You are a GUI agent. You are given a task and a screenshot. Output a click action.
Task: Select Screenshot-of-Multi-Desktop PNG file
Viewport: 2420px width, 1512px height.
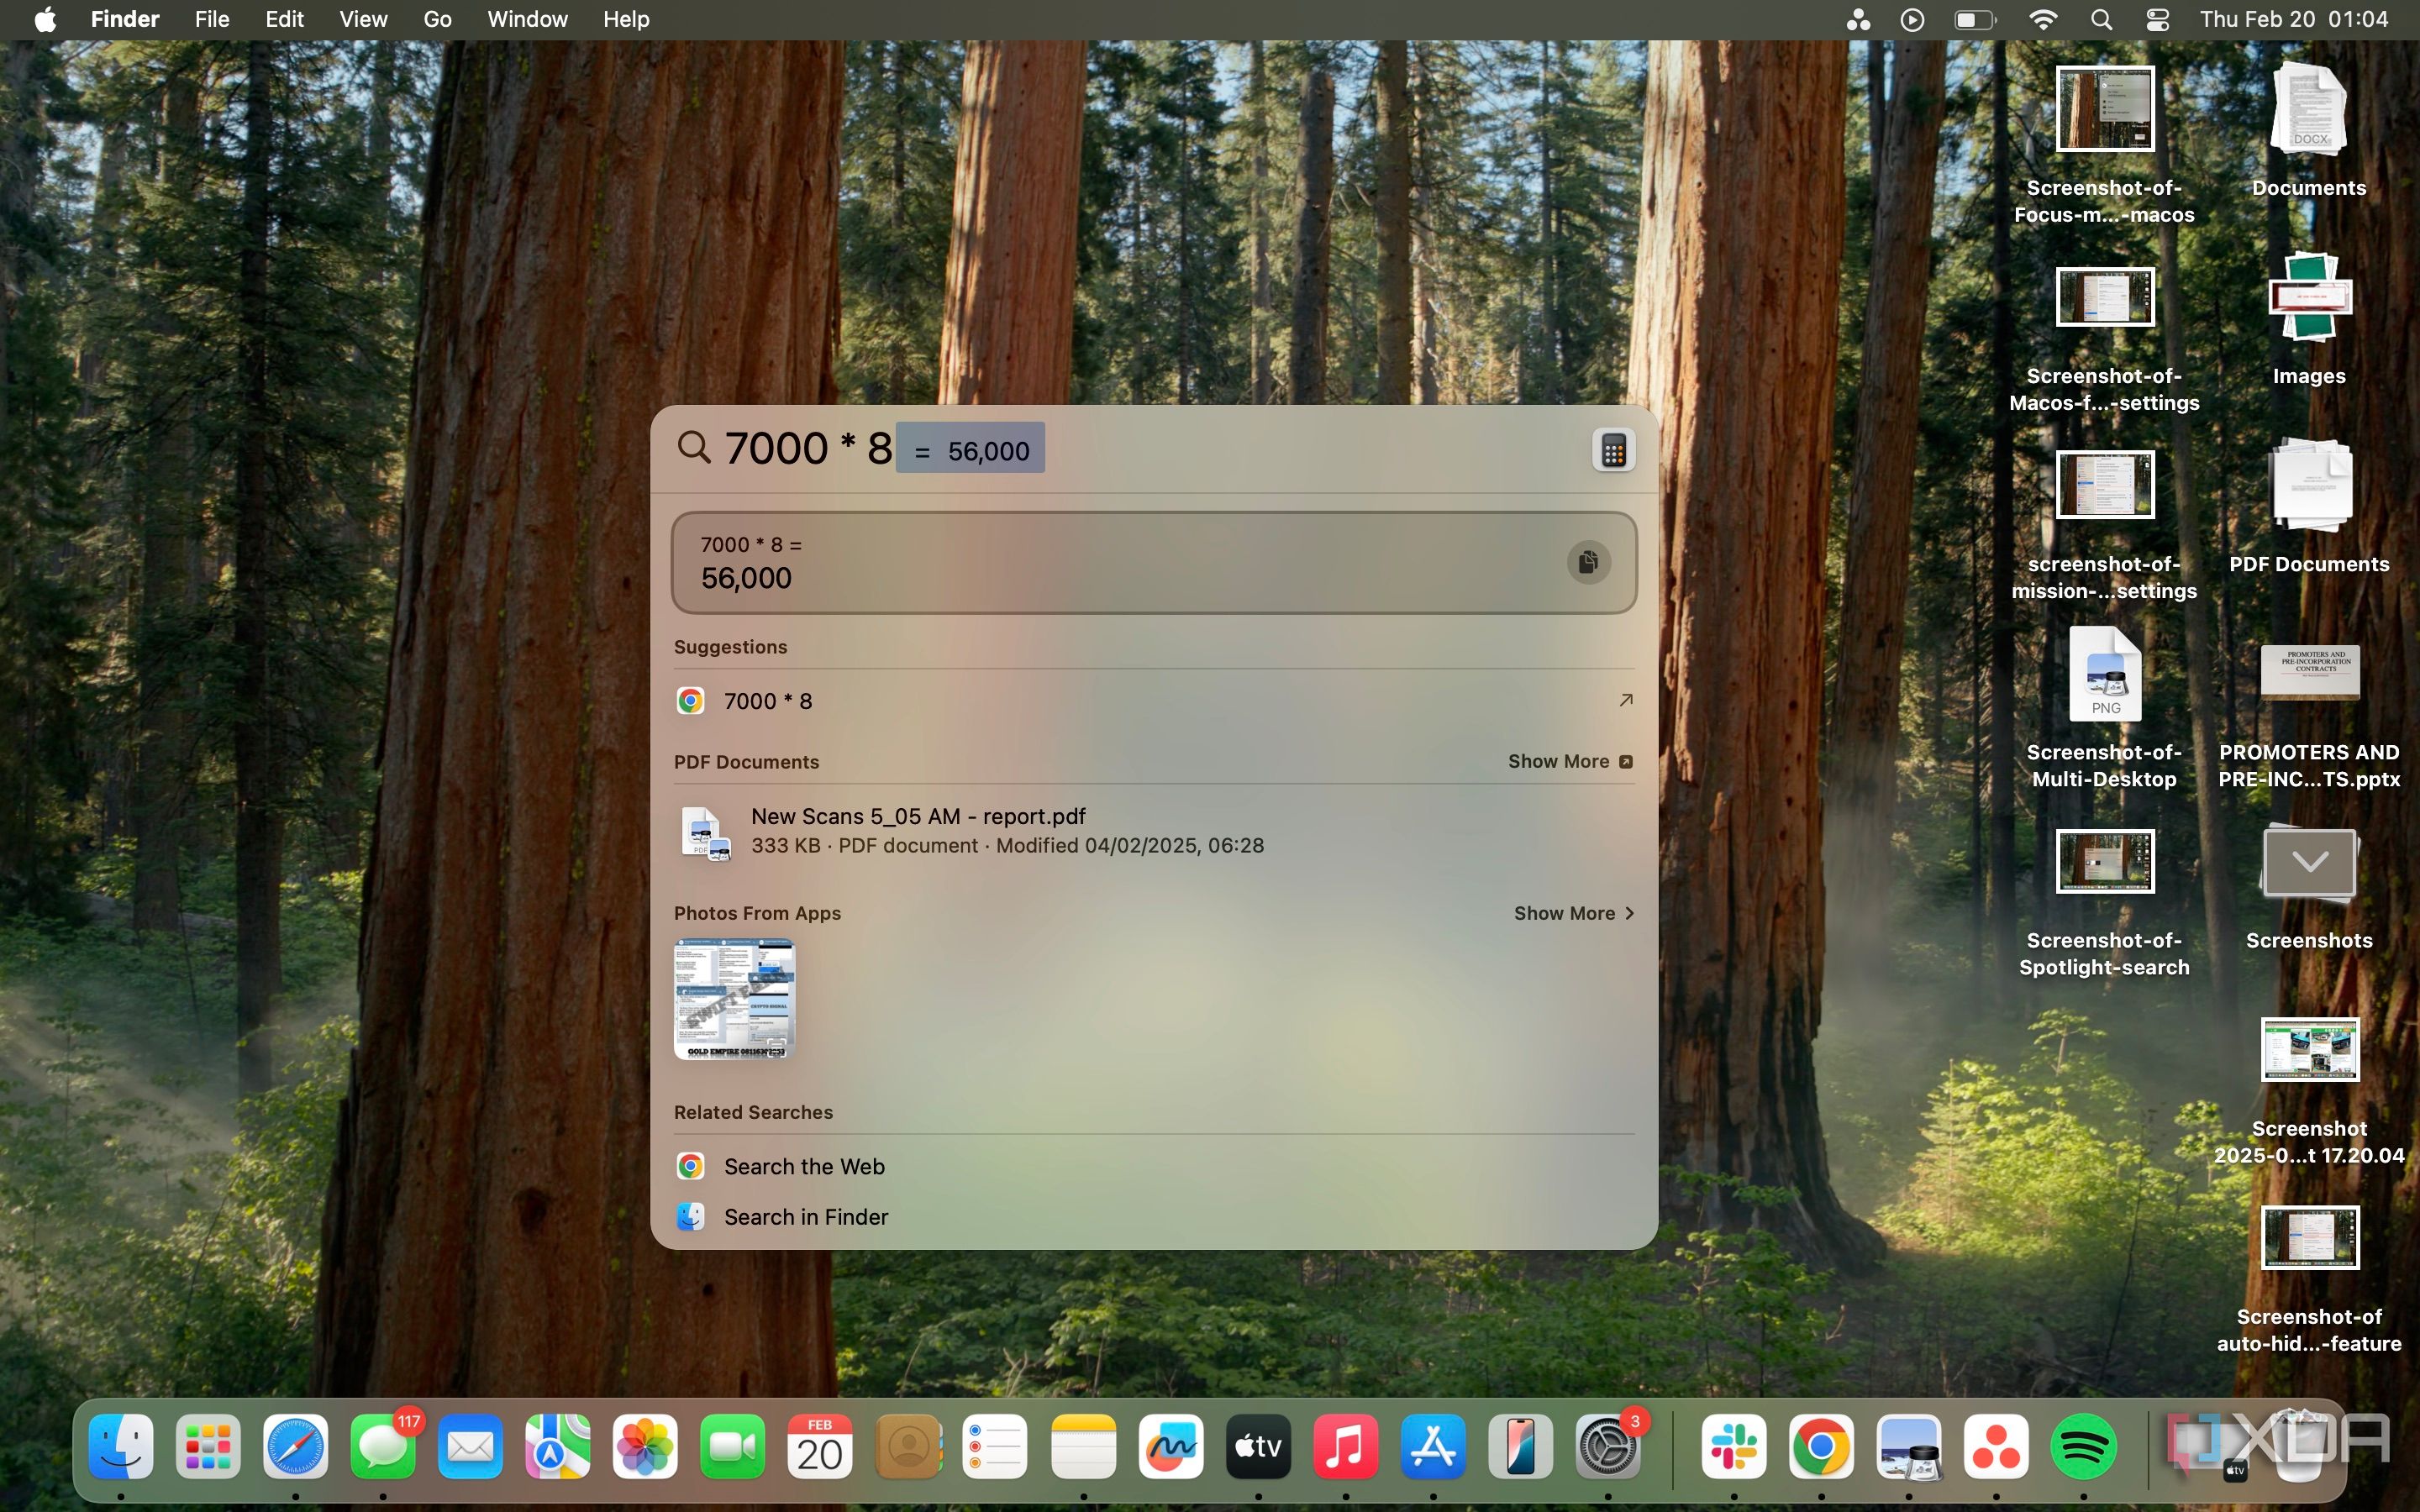[x=2104, y=675]
